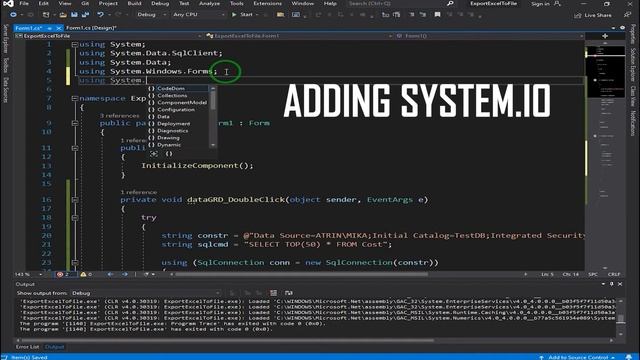Click the Sign in link
The width and height of the screenshot is (640, 360).
click(540, 4)
